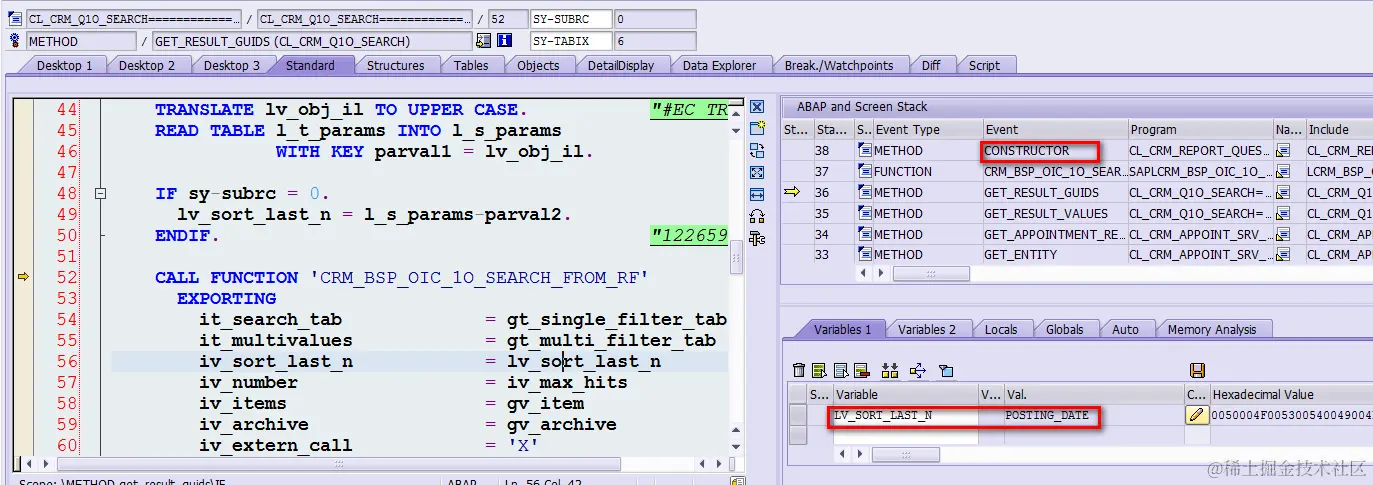Screen dimensions: 1373x485
Task: Switch to the Diff tab
Action: point(931,65)
